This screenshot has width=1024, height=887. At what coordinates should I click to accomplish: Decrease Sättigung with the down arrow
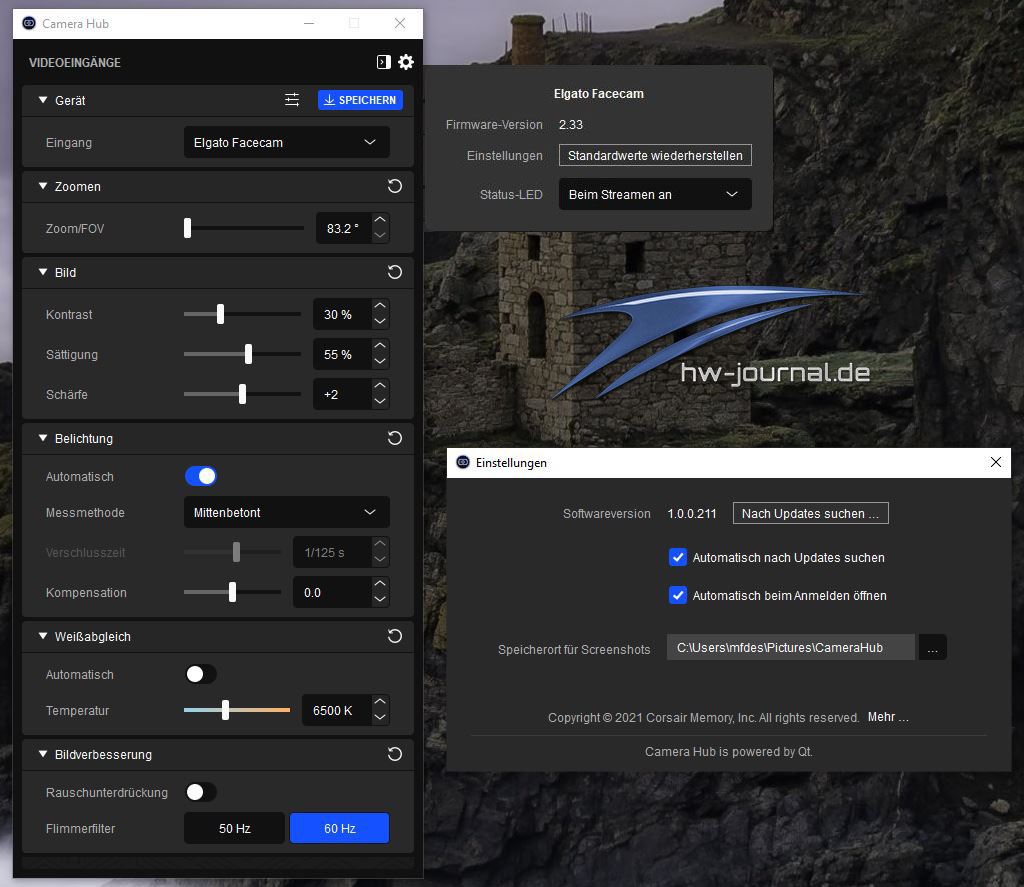point(380,362)
